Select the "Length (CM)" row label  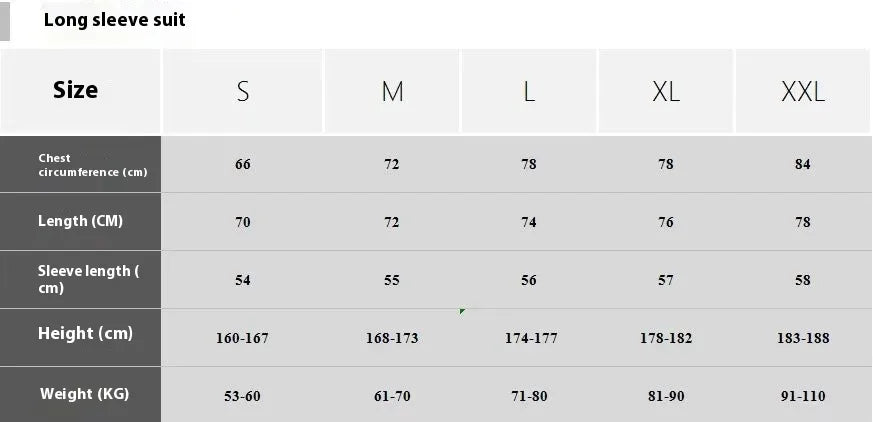[x=80, y=221]
